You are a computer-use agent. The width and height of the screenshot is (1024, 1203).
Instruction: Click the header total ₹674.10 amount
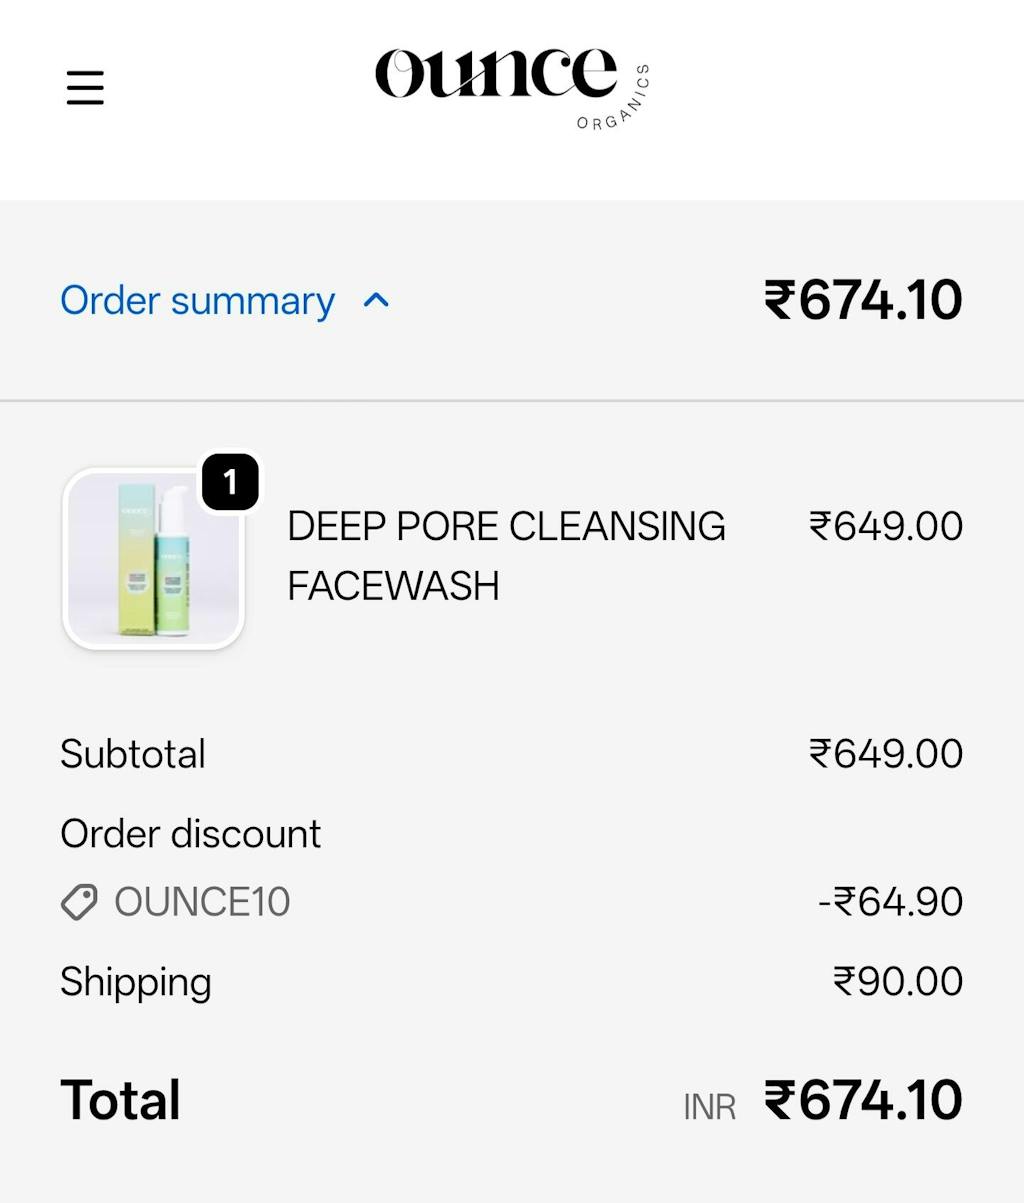(x=863, y=300)
